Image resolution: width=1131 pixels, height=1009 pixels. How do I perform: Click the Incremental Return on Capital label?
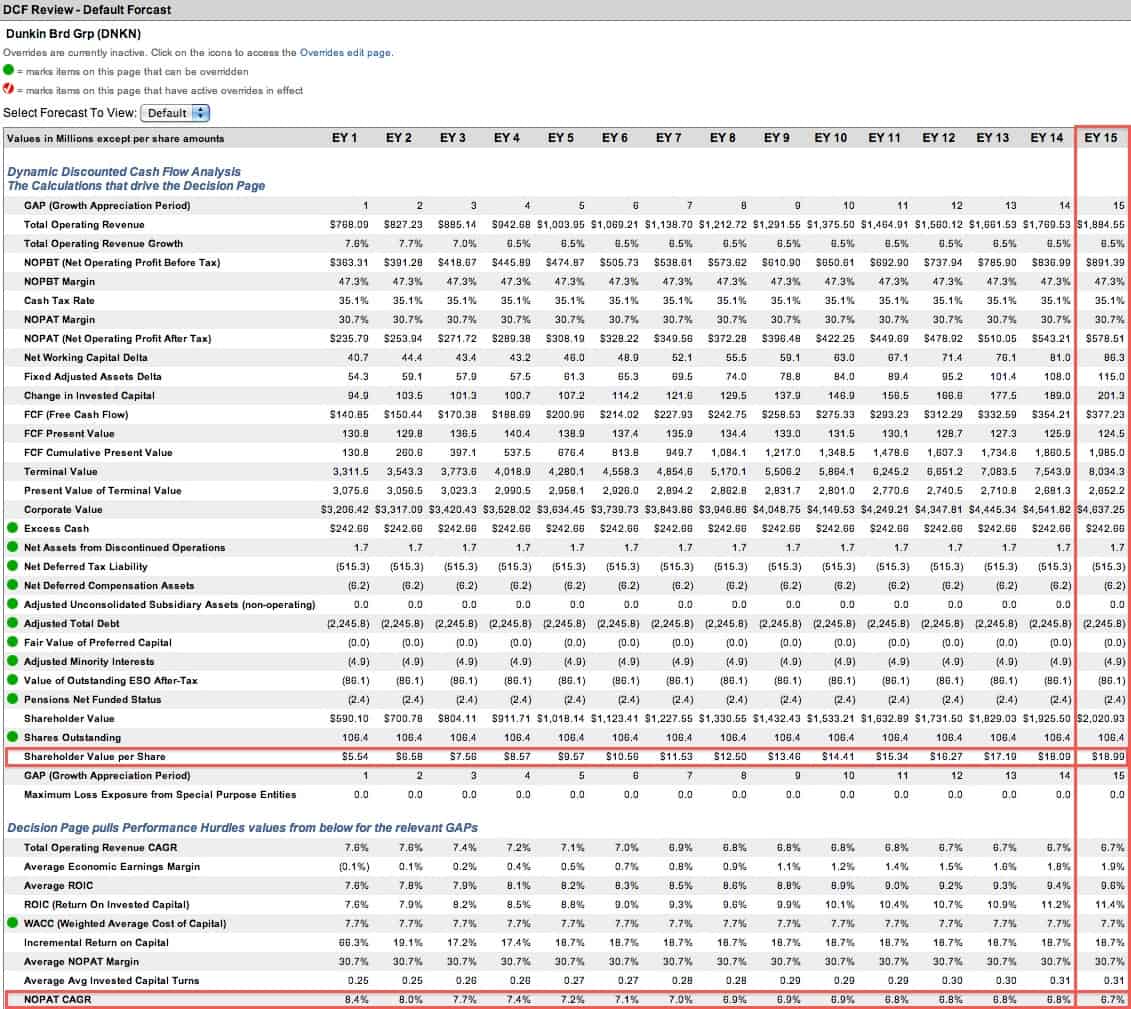tap(96, 943)
